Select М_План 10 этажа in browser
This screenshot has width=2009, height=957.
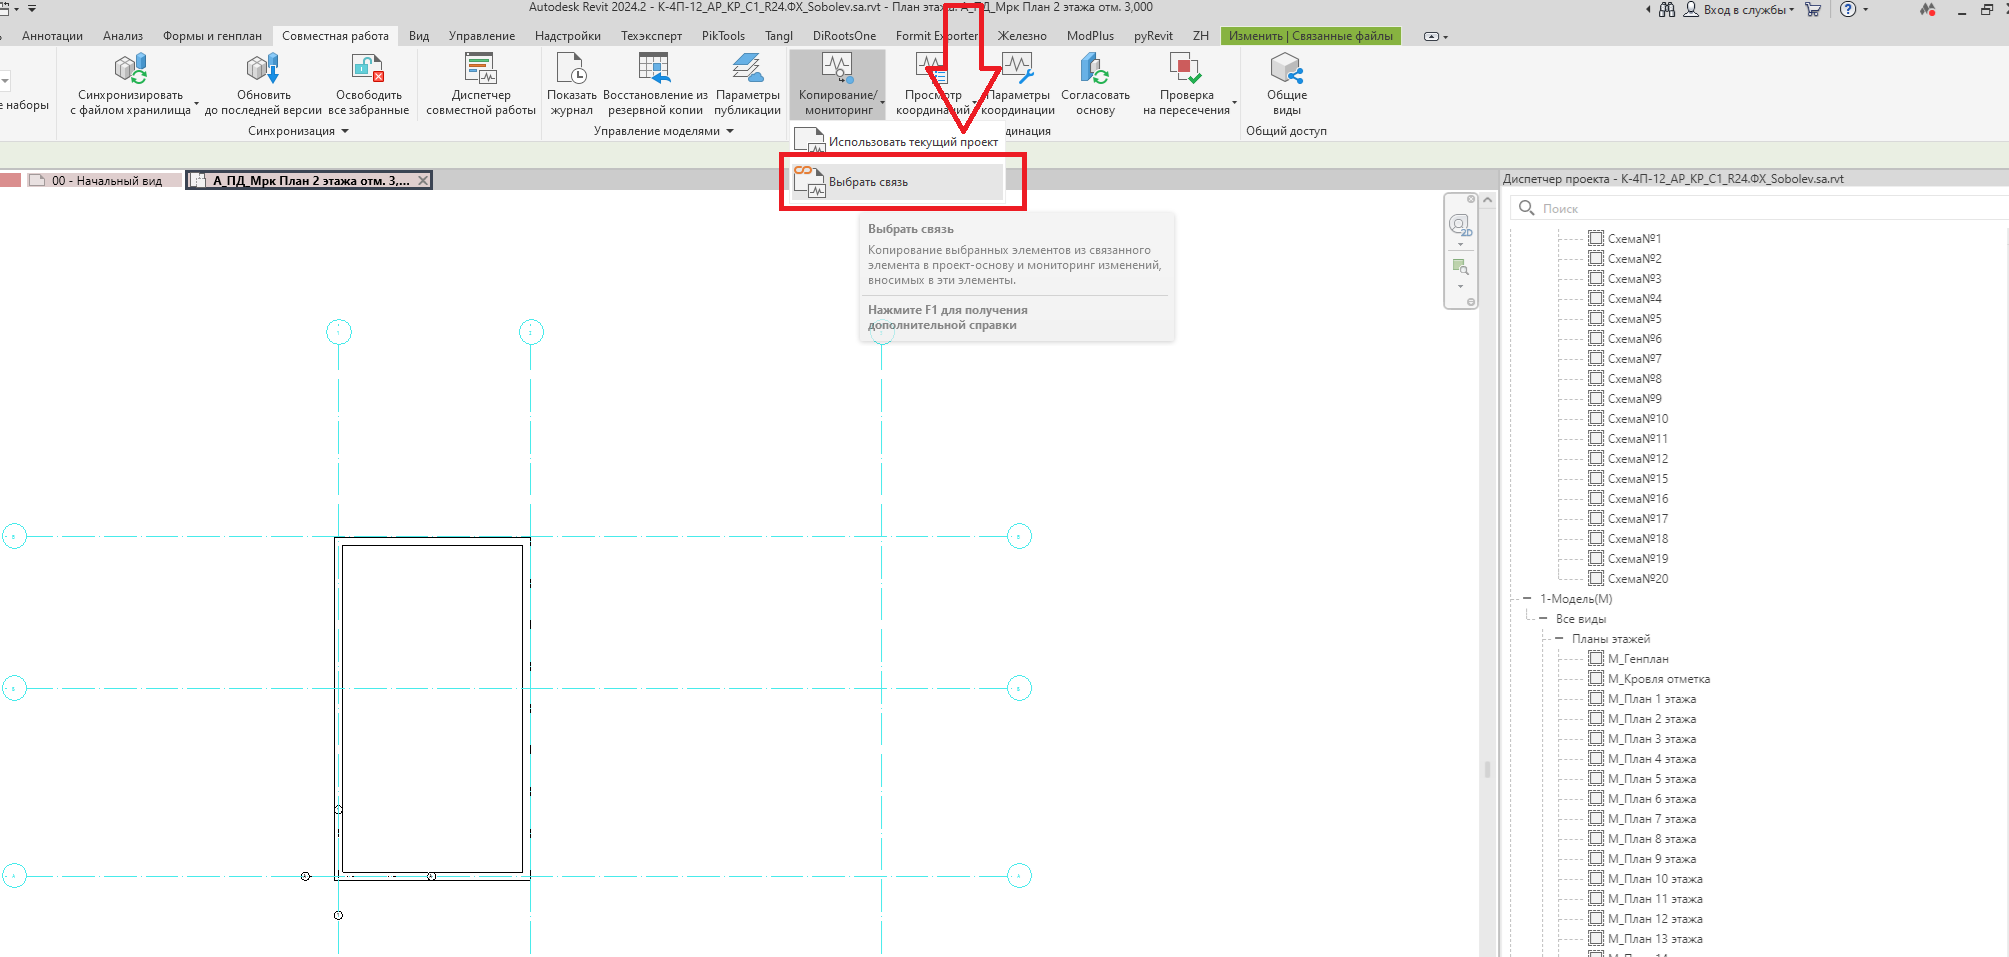tap(1655, 878)
